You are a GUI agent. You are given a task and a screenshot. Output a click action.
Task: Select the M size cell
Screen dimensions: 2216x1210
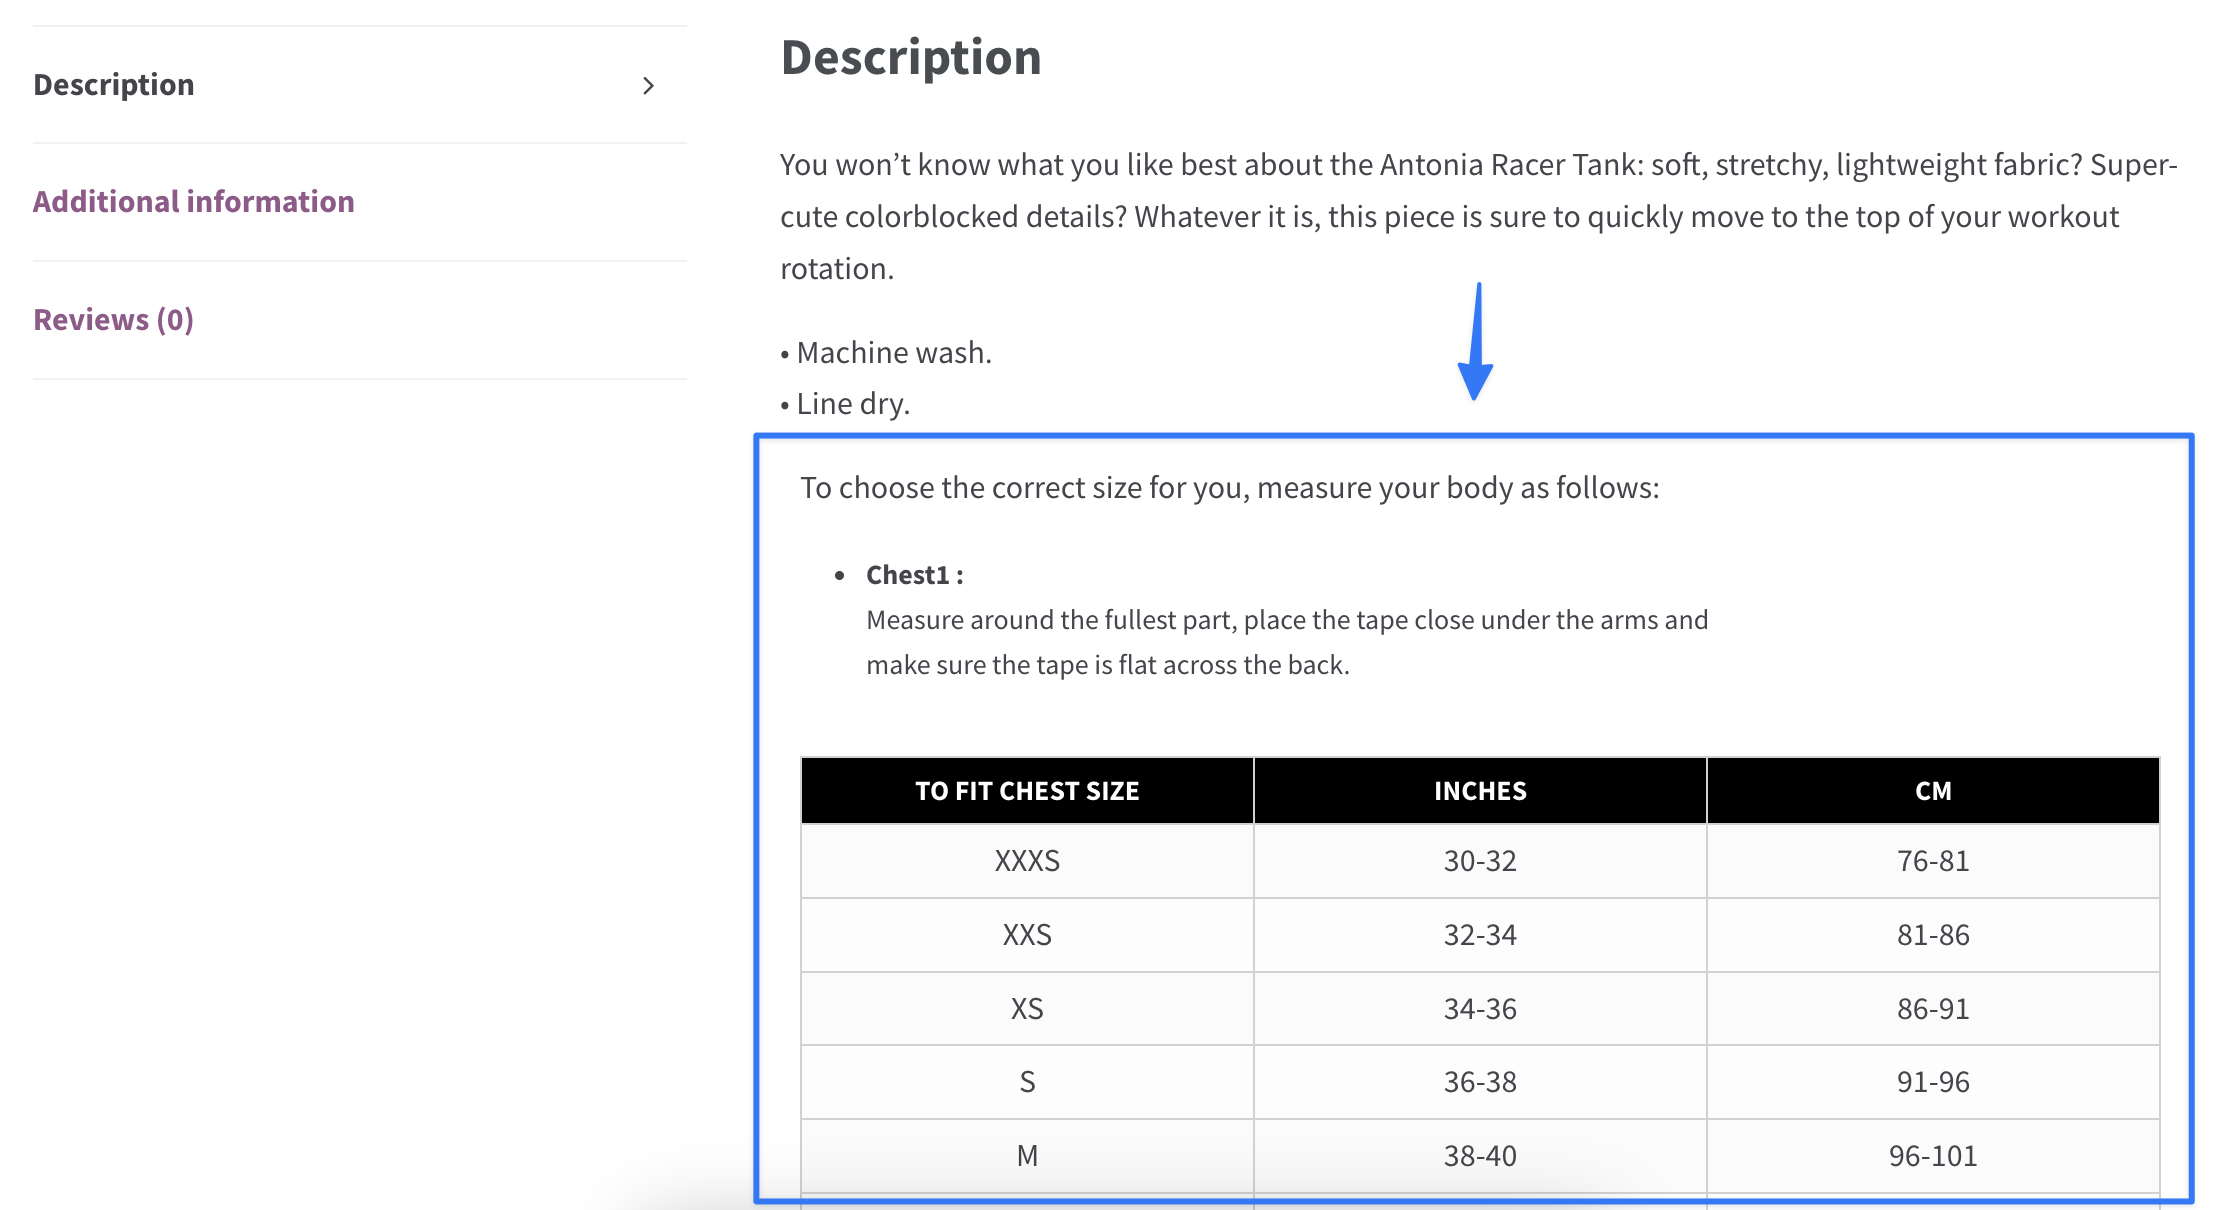(x=1026, y=1155)
